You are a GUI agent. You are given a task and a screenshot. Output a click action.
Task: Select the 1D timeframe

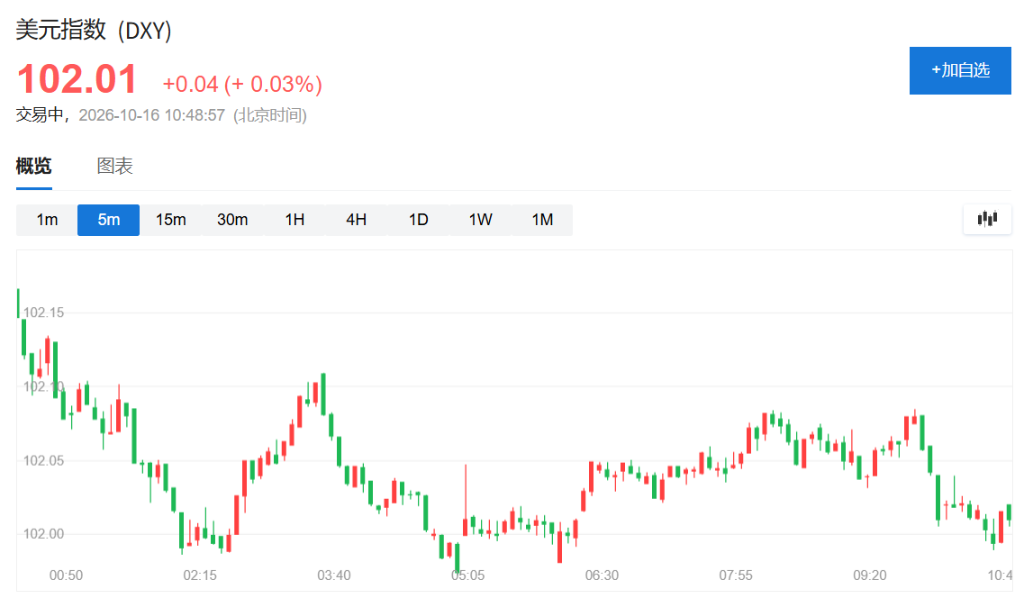419,220
